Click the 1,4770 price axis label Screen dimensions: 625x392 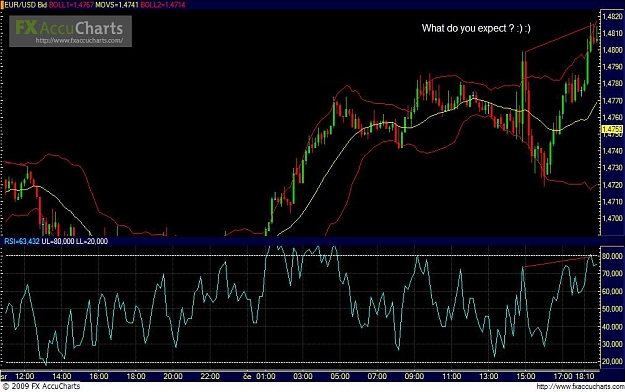click(x=612, y=101)
